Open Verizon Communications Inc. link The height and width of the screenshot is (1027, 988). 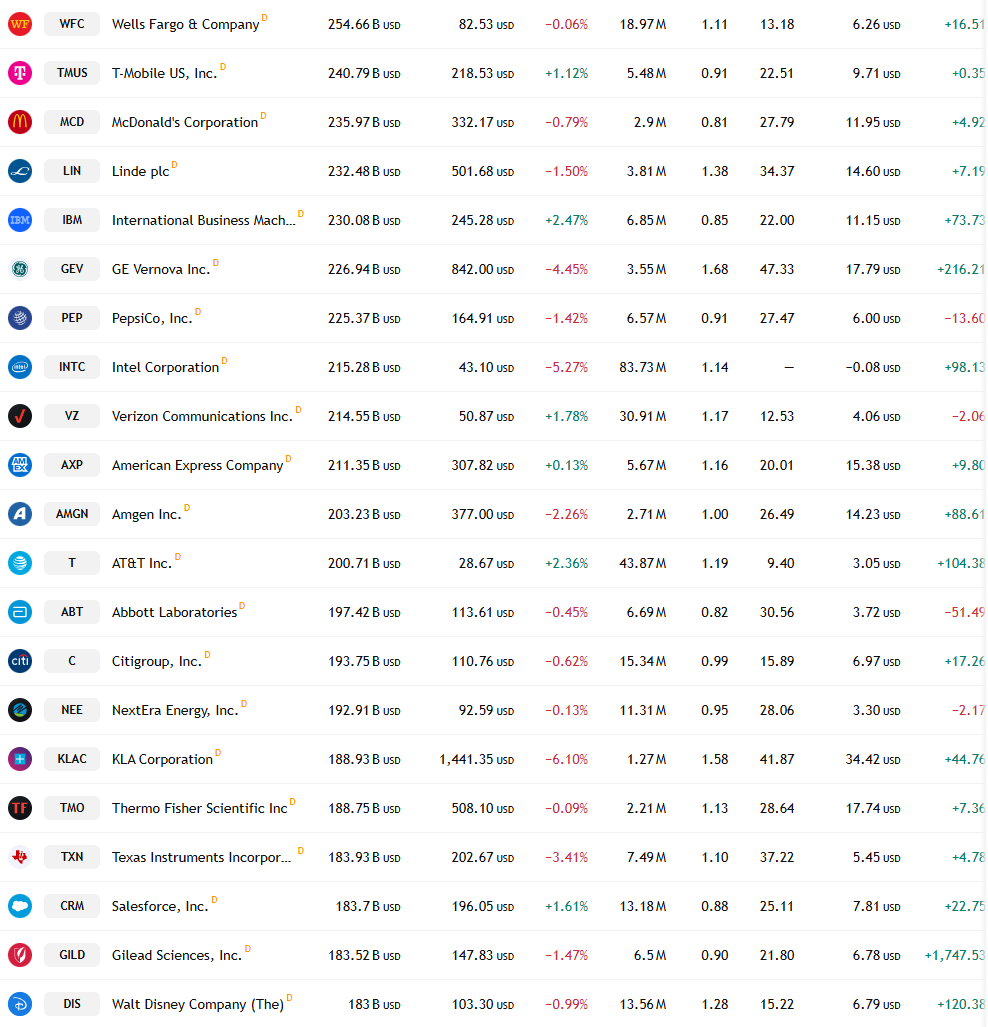click(x=202, y=417)
